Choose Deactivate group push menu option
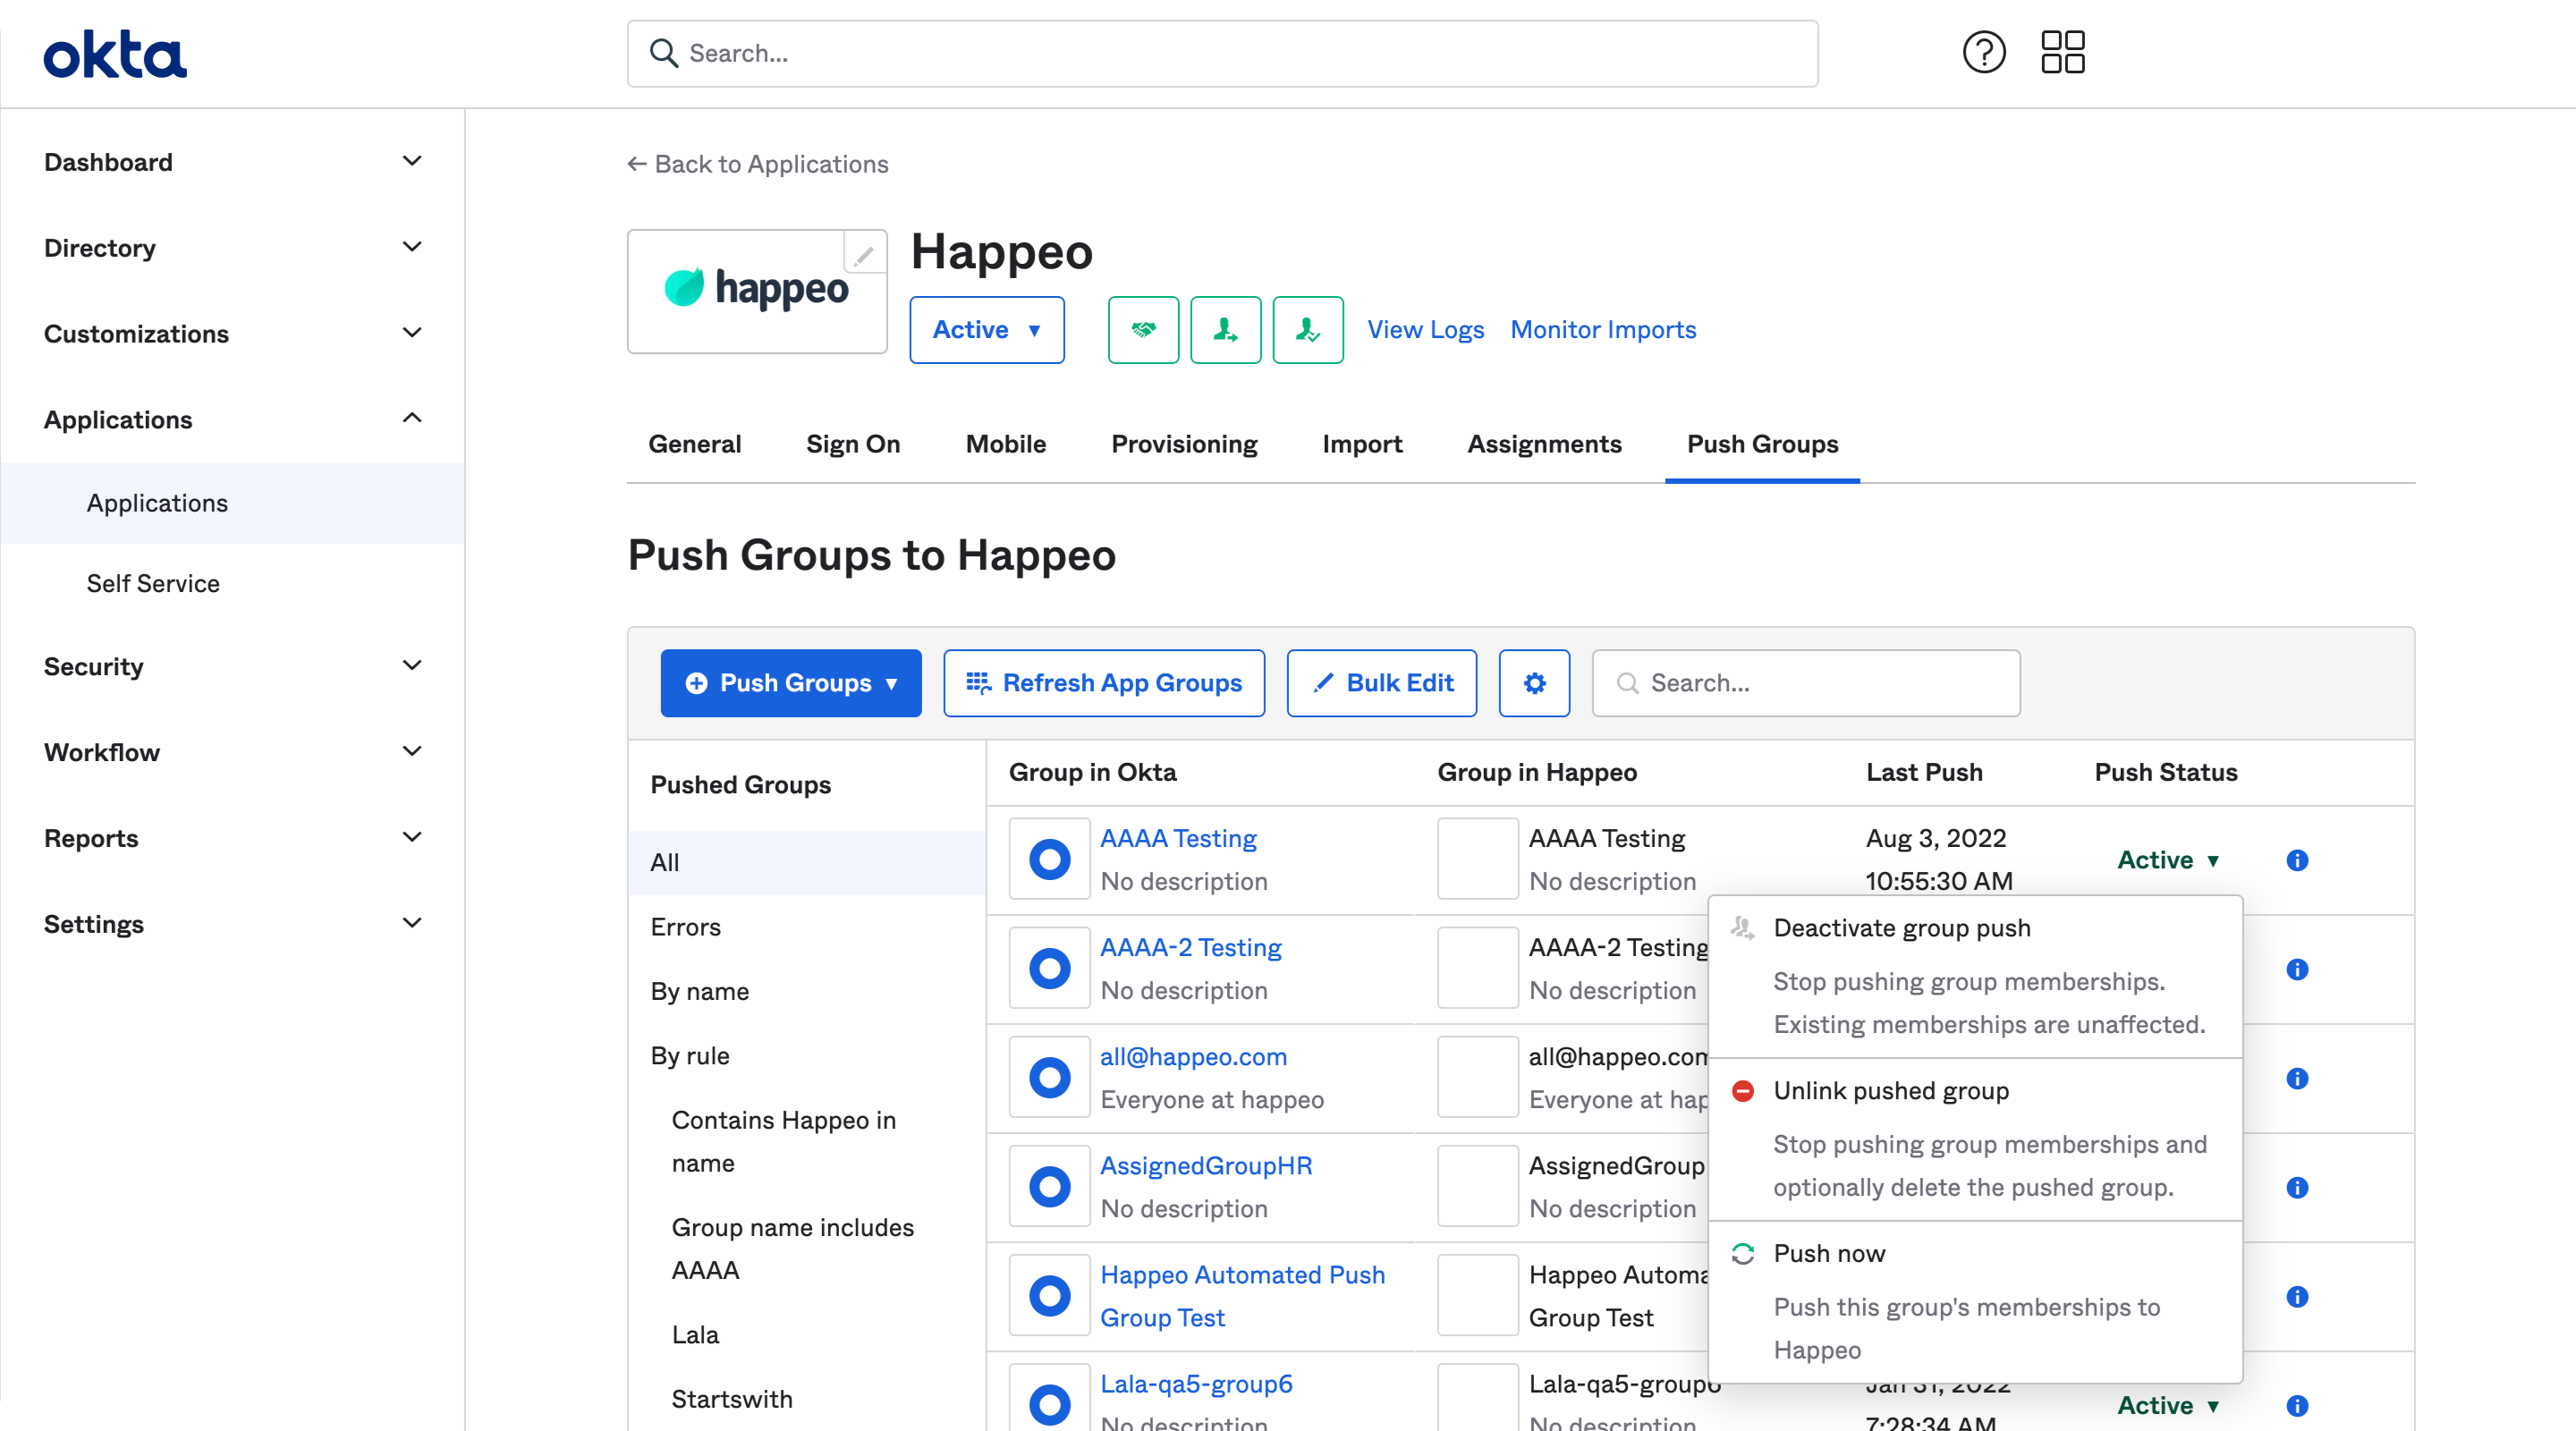This screenshot has width=2576, height=1431. 1975,976
